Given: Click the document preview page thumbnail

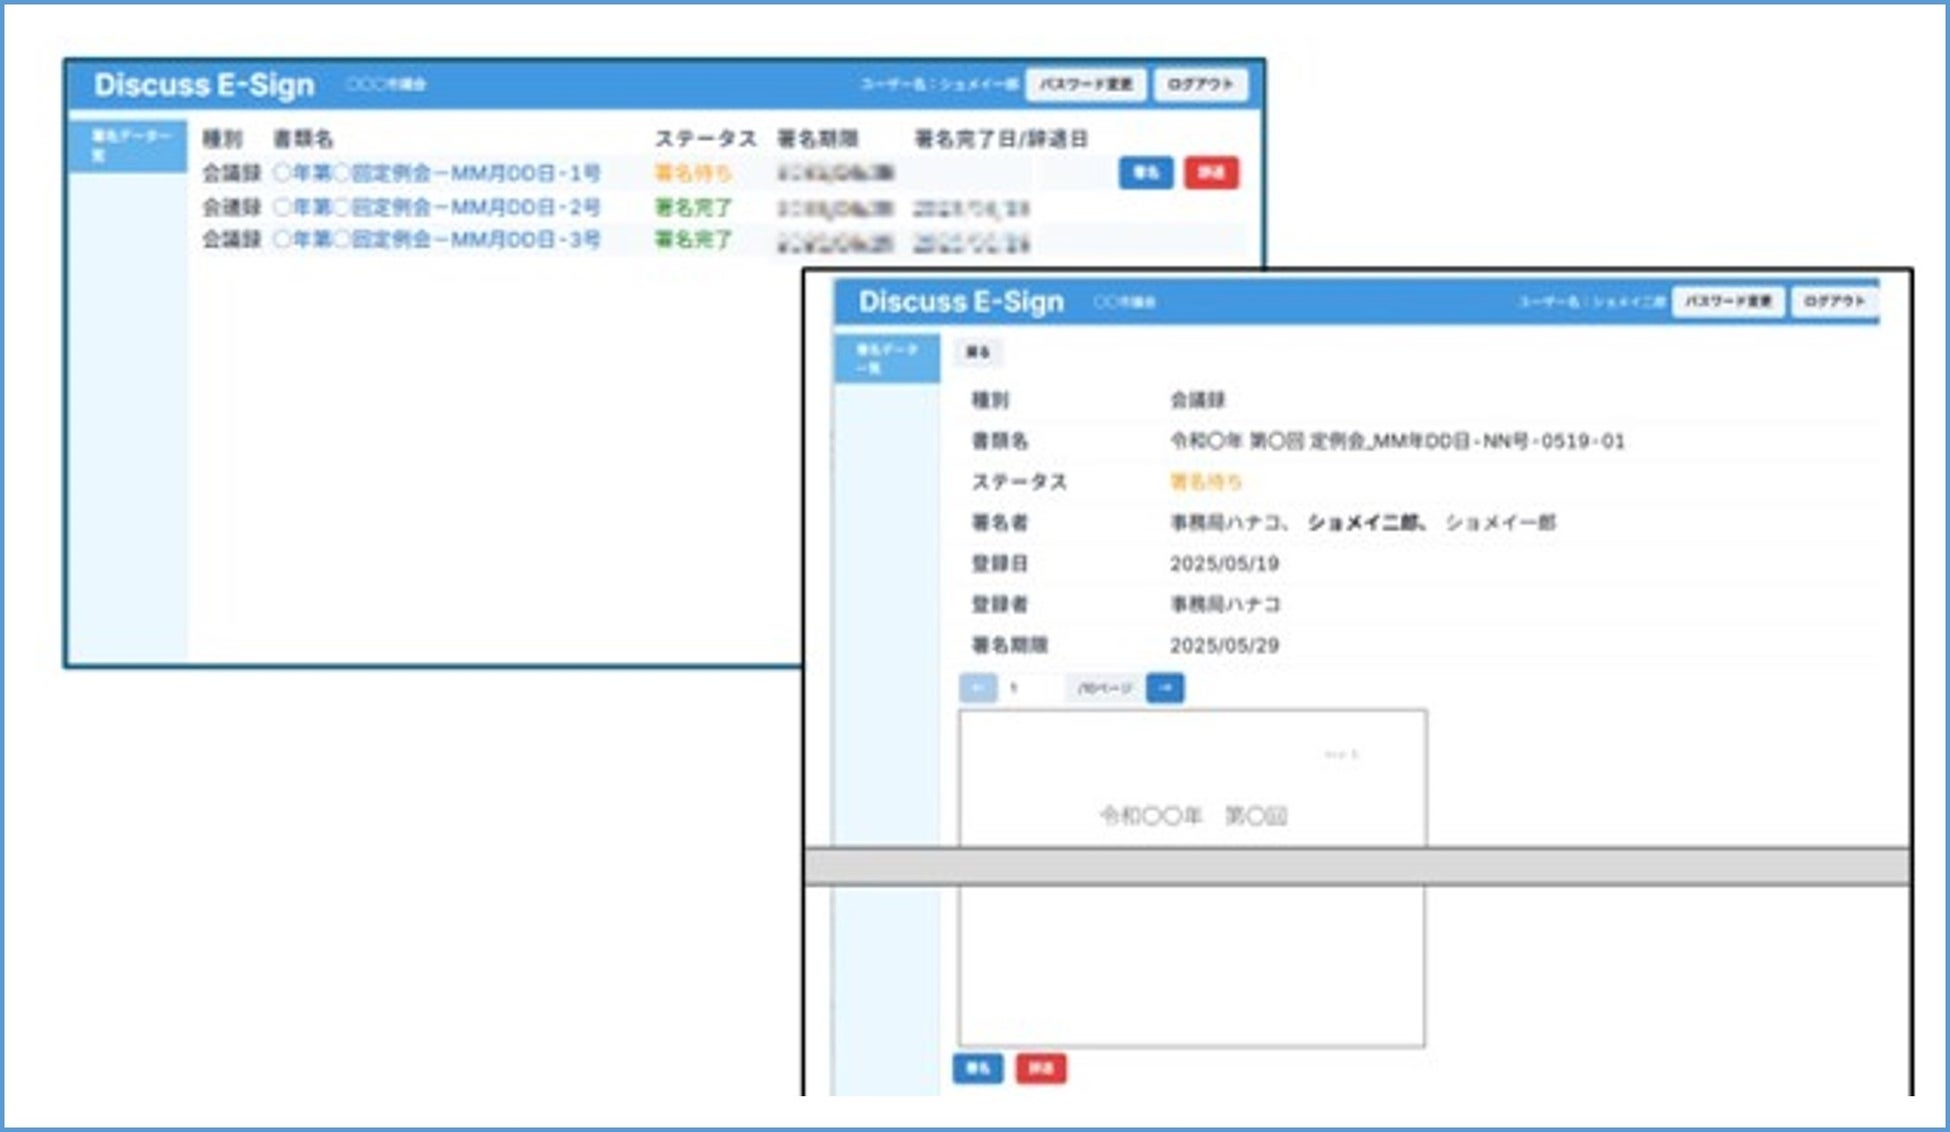Looking at the screenshot, I should 1192,778.
